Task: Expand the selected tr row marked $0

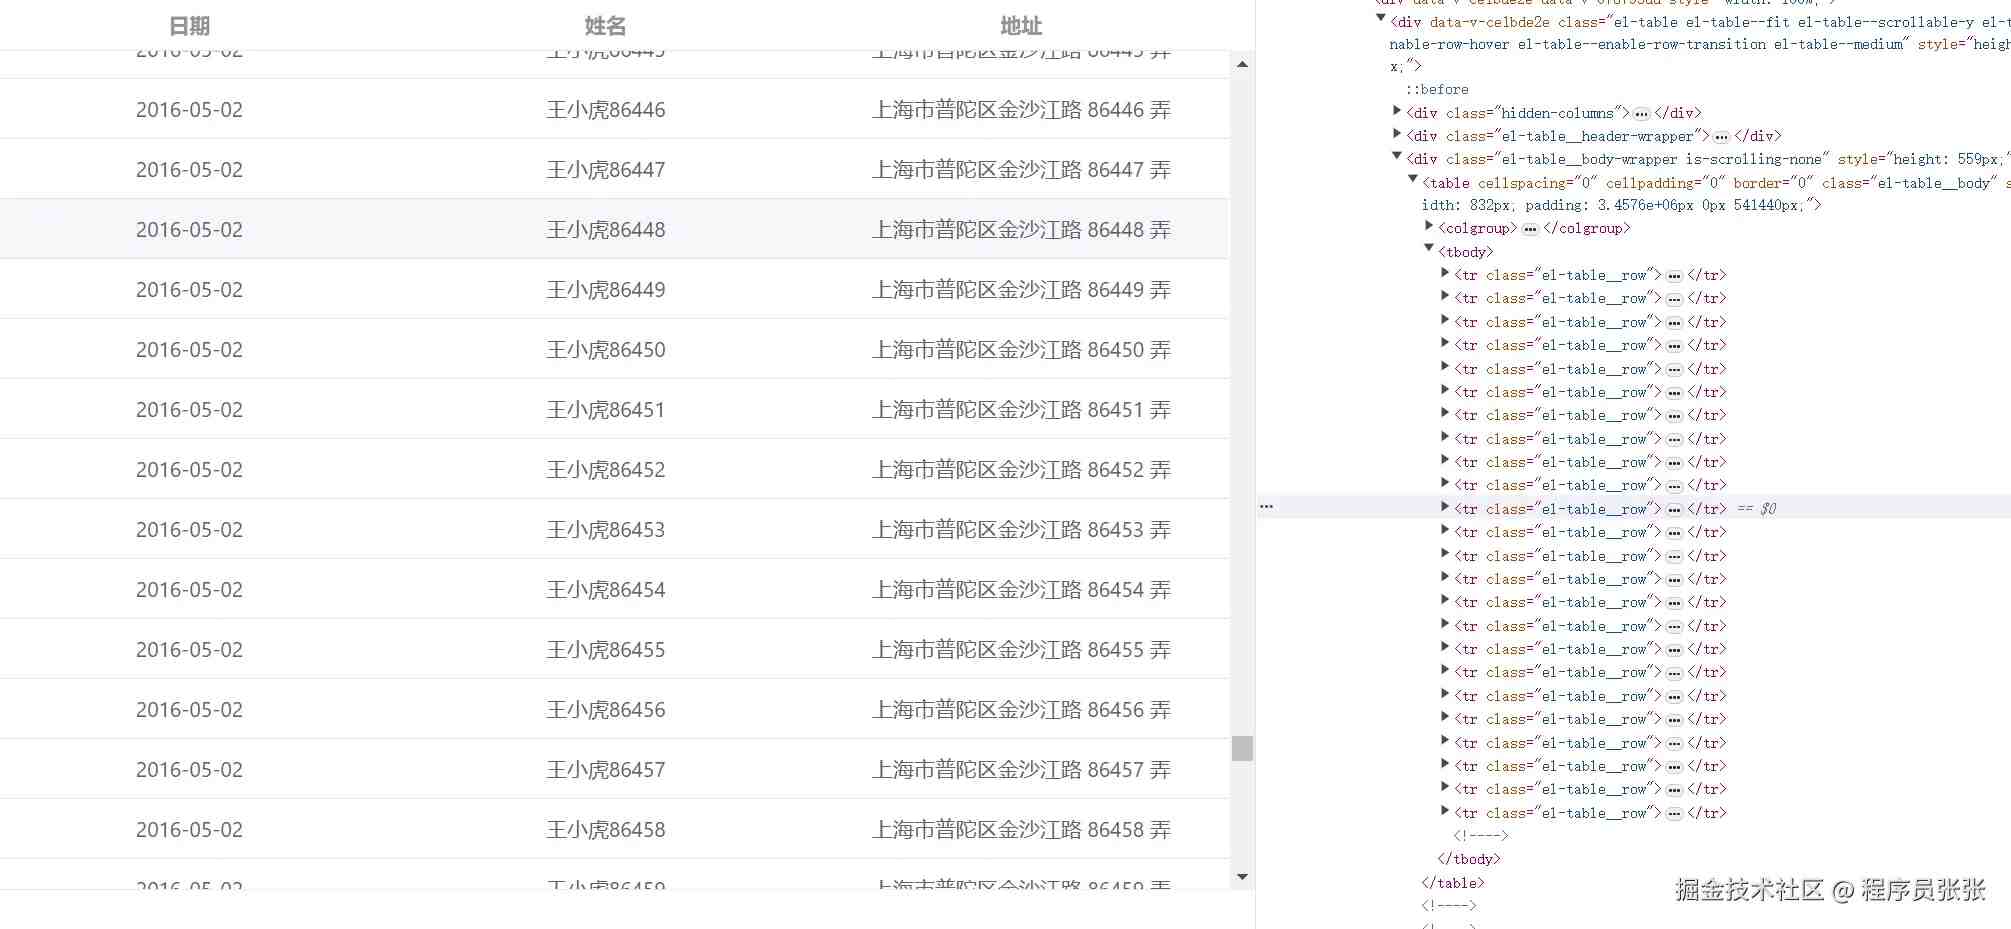Action: [1445, 507]
